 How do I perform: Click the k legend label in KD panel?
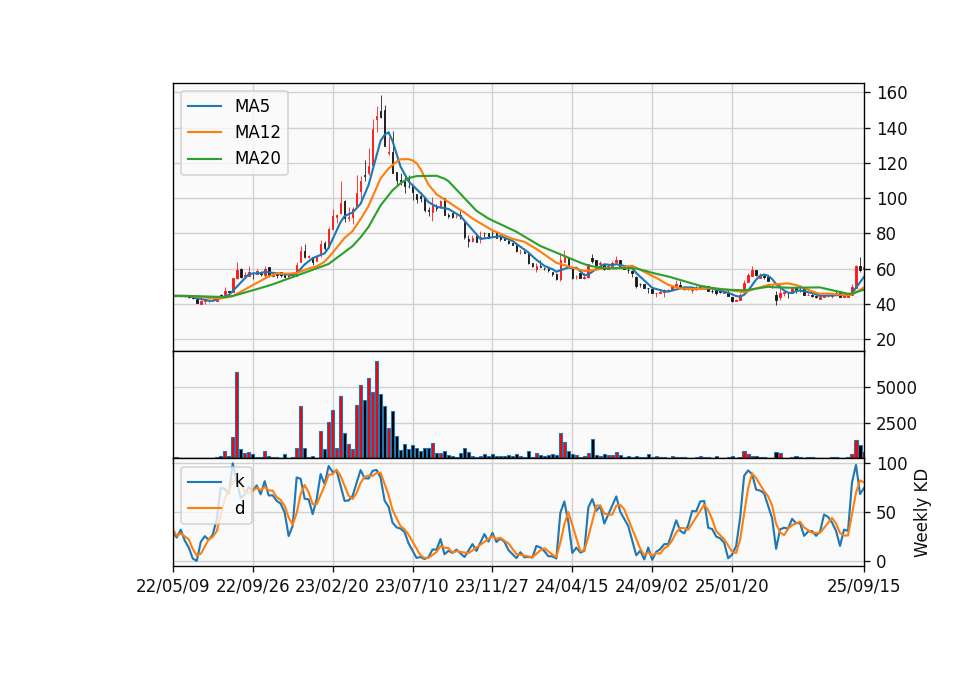click(x=239, y=481)
